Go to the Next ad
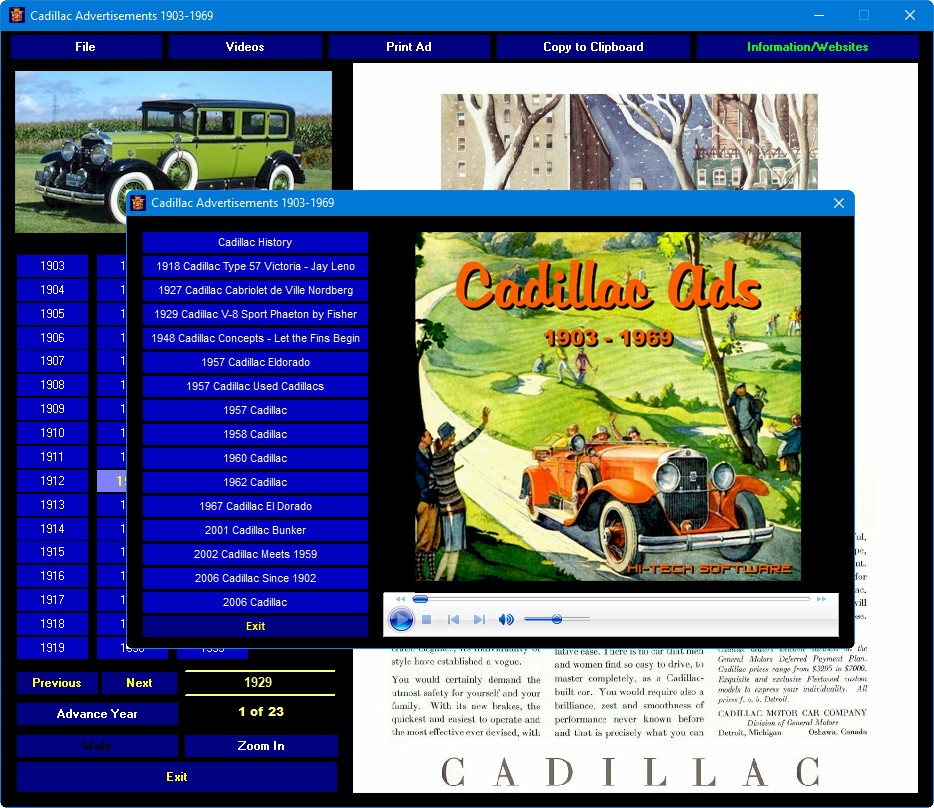 tap(139, 683)
